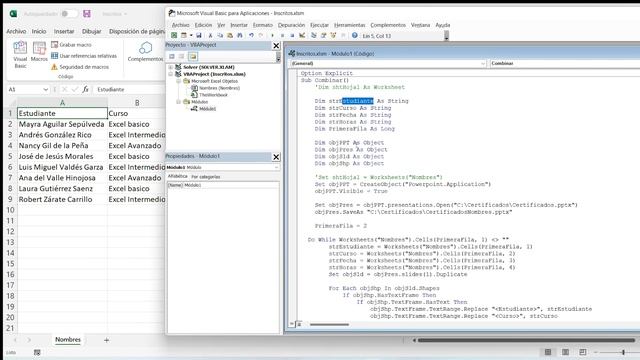The image size is (640, 360).
Task: Collapse the Microsoft Excel Objetos folder
Action: click(178, 81)
